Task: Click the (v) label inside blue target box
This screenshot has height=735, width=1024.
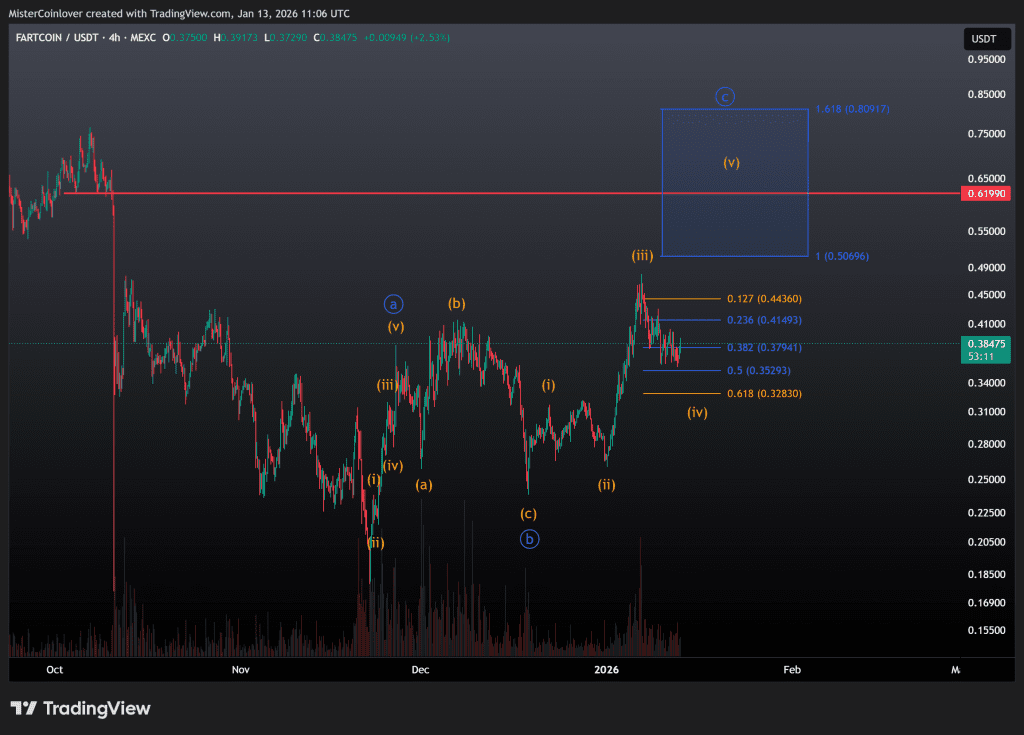Action: (732, 162)
